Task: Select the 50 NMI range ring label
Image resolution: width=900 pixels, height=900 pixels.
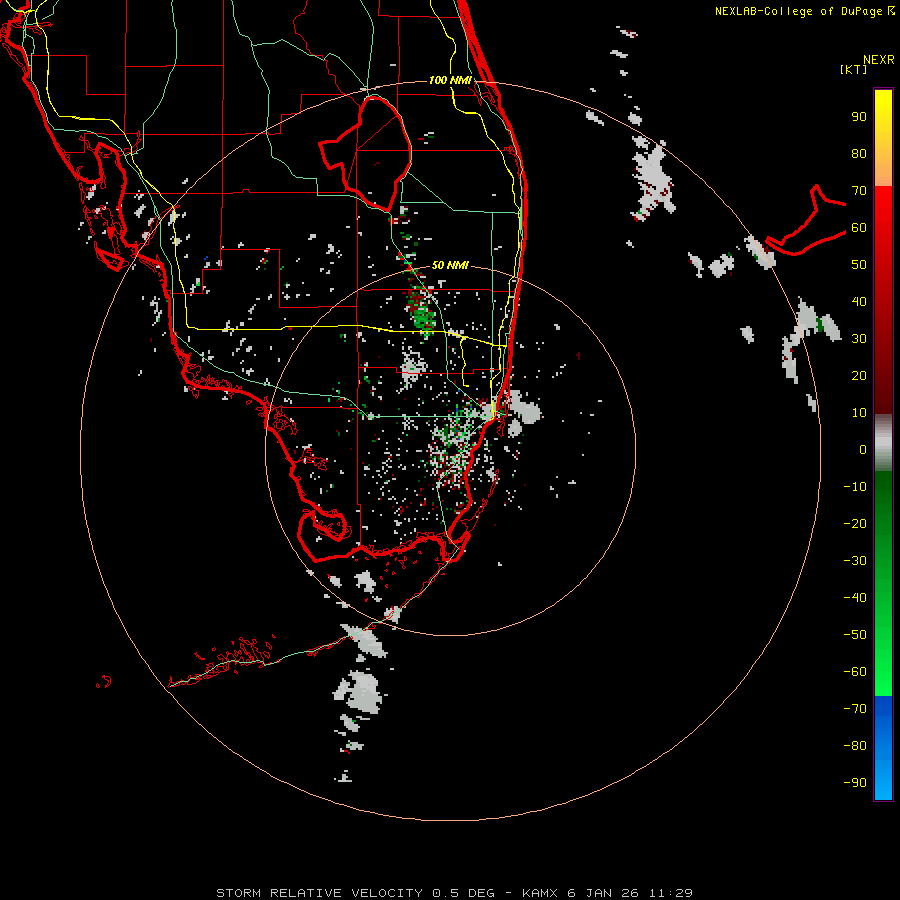Action: pos(450,265)
